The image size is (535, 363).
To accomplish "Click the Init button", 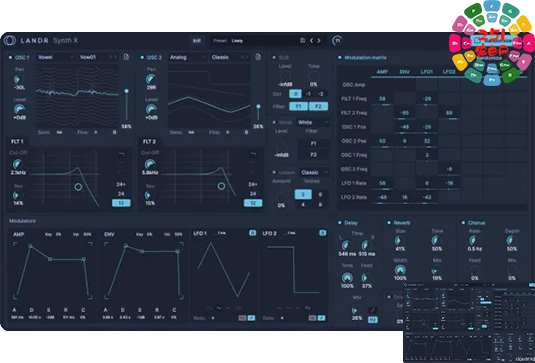I will click(x=197, y=41).
